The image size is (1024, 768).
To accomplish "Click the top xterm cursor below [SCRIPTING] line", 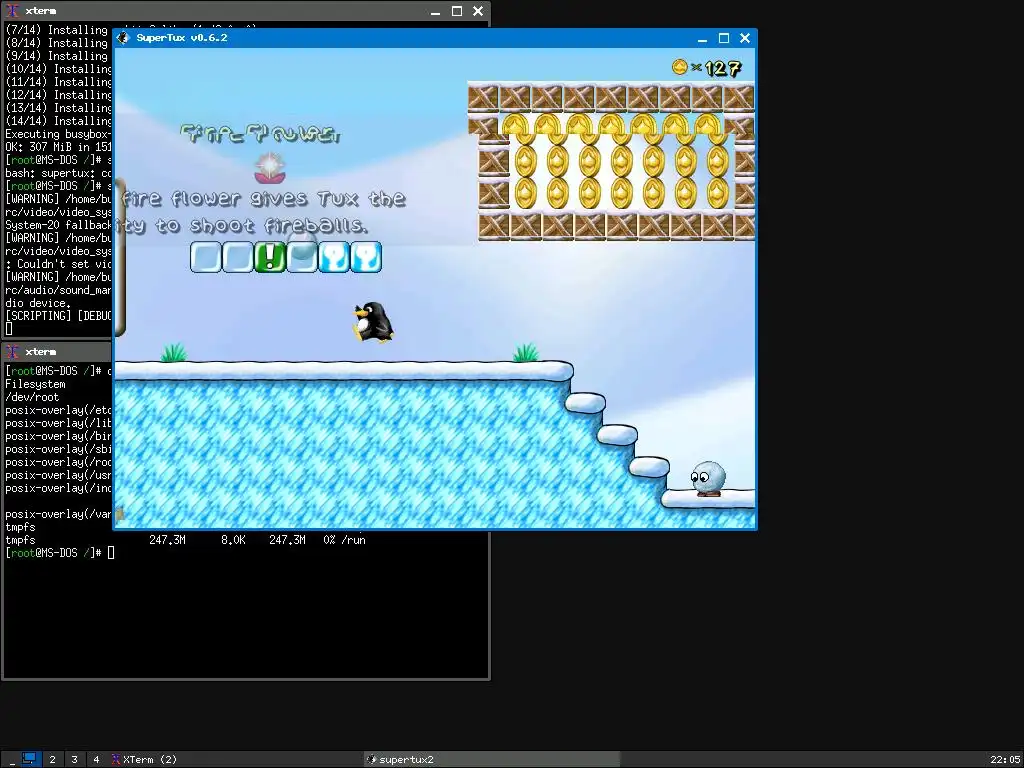I will (x=8, y=329).
